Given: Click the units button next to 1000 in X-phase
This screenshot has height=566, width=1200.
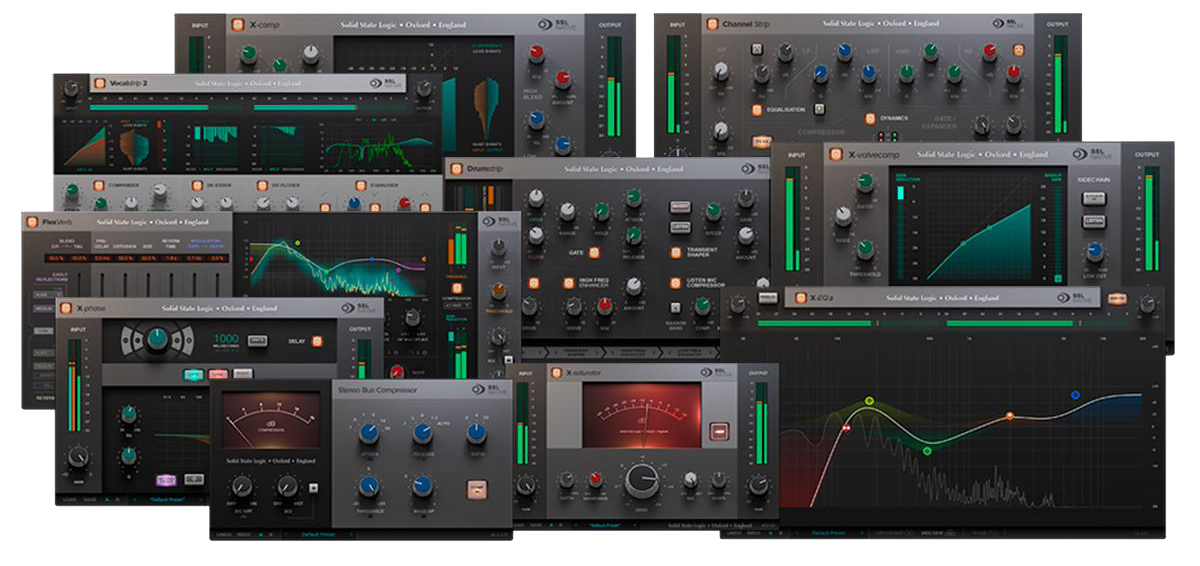Looking at the screenshot, I should pyautogui.click(x=258, y=340).
